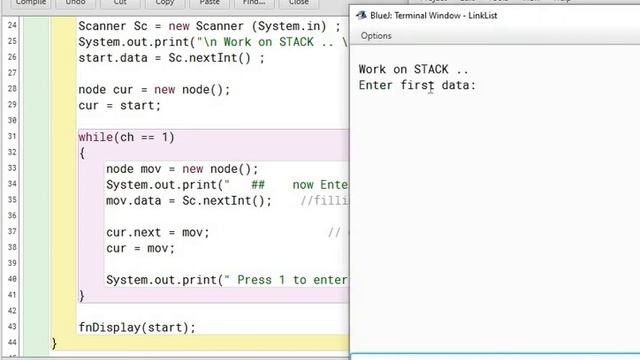
Task: Click the 'Work on STACK ..' terminal output line
Action: coord(413,69)
